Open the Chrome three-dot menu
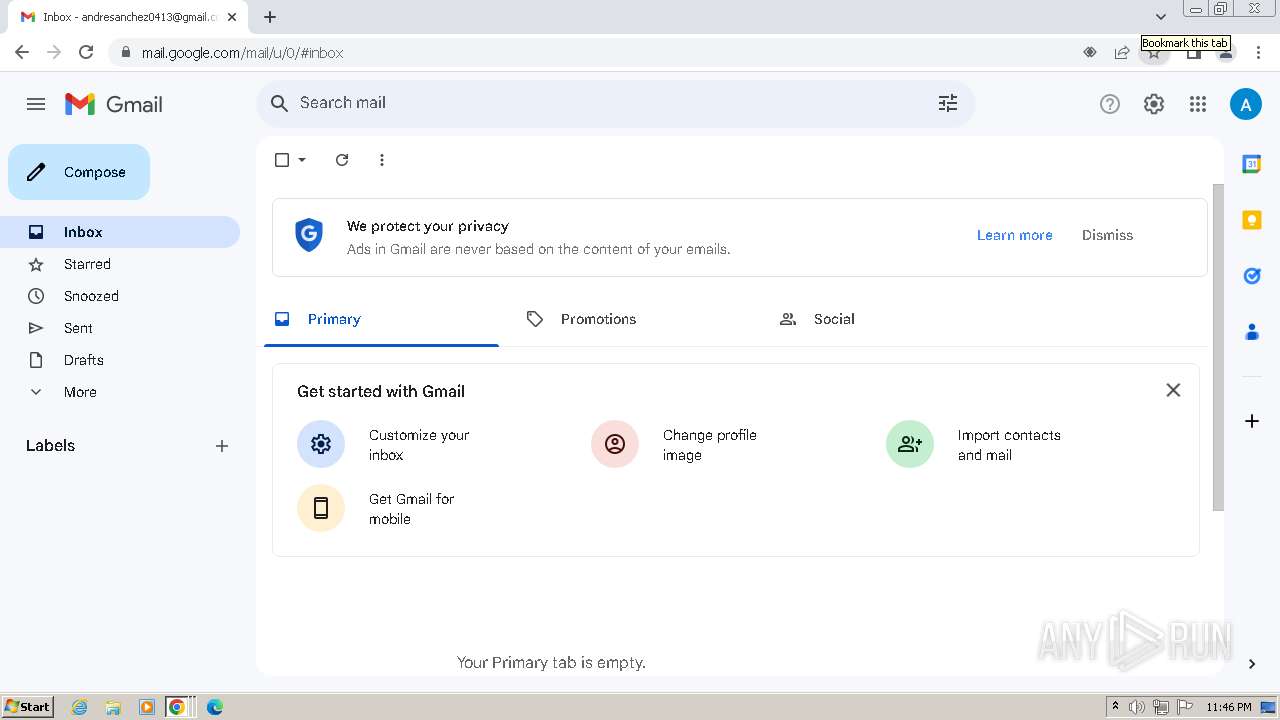The width and height of the screenshot is (1280, 720). point(1258,52)
